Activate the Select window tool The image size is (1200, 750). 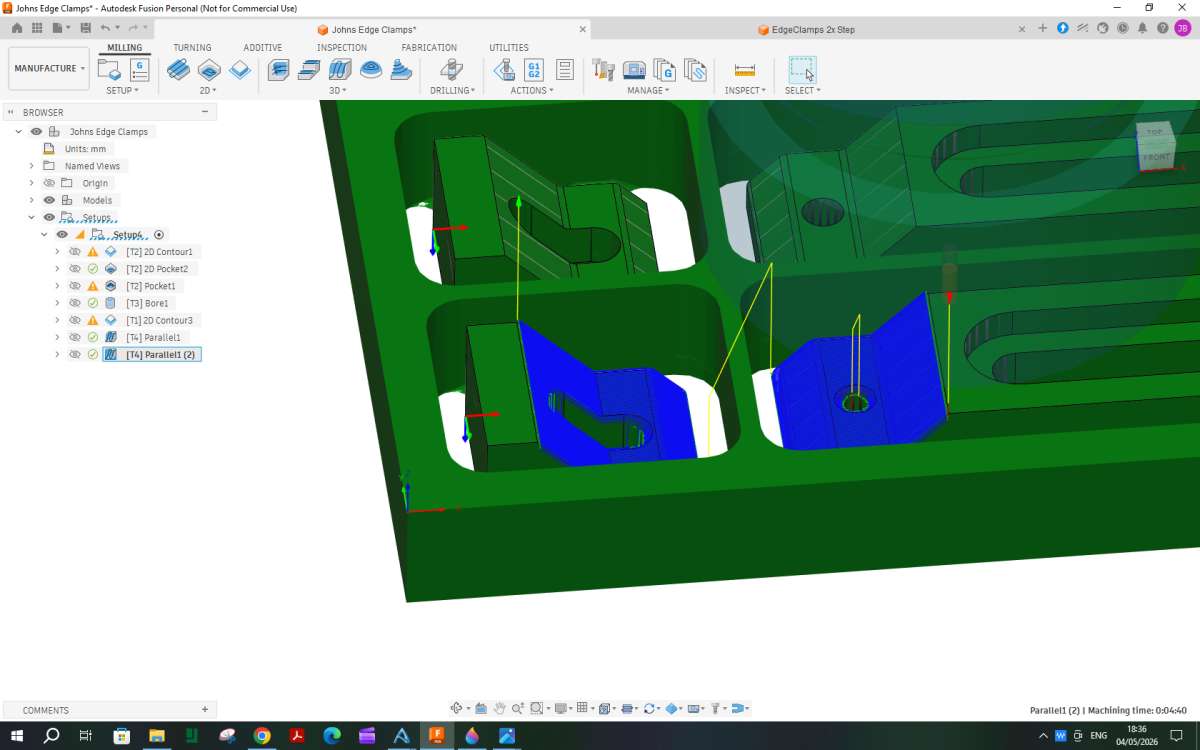[x=802, y=70]
